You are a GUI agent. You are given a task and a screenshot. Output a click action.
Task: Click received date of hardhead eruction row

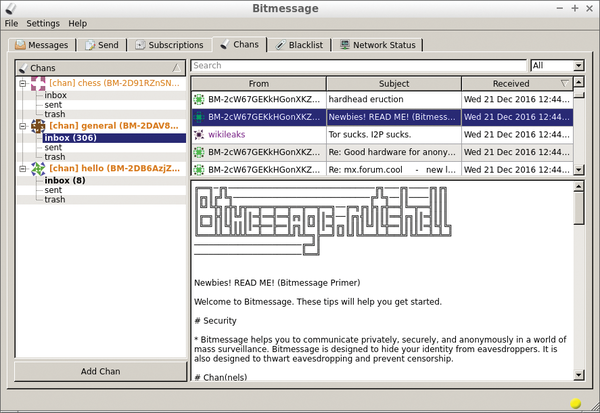point(517,100)
